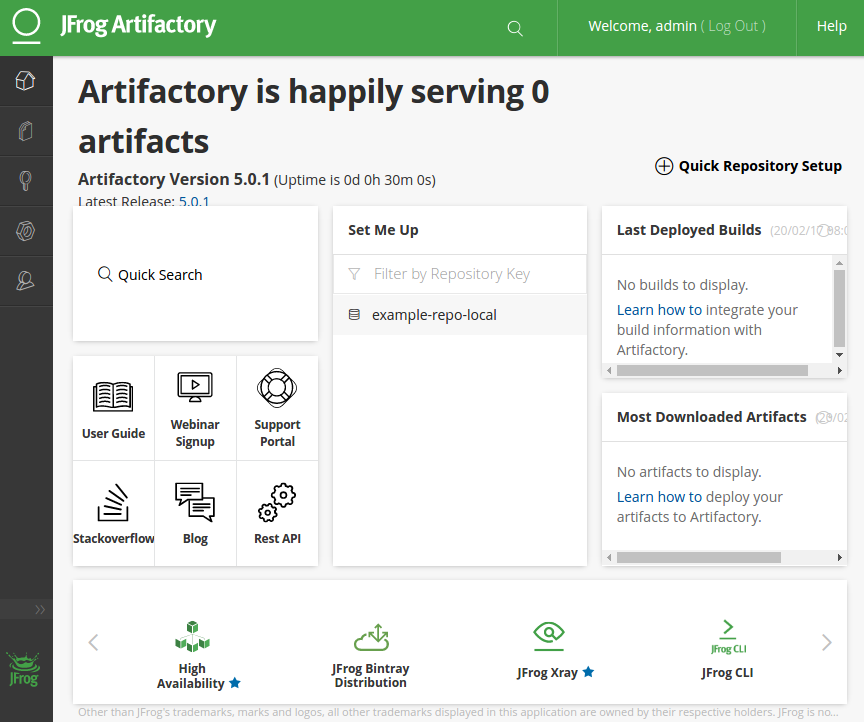Click the star next to High Availability

pos(235,683)
